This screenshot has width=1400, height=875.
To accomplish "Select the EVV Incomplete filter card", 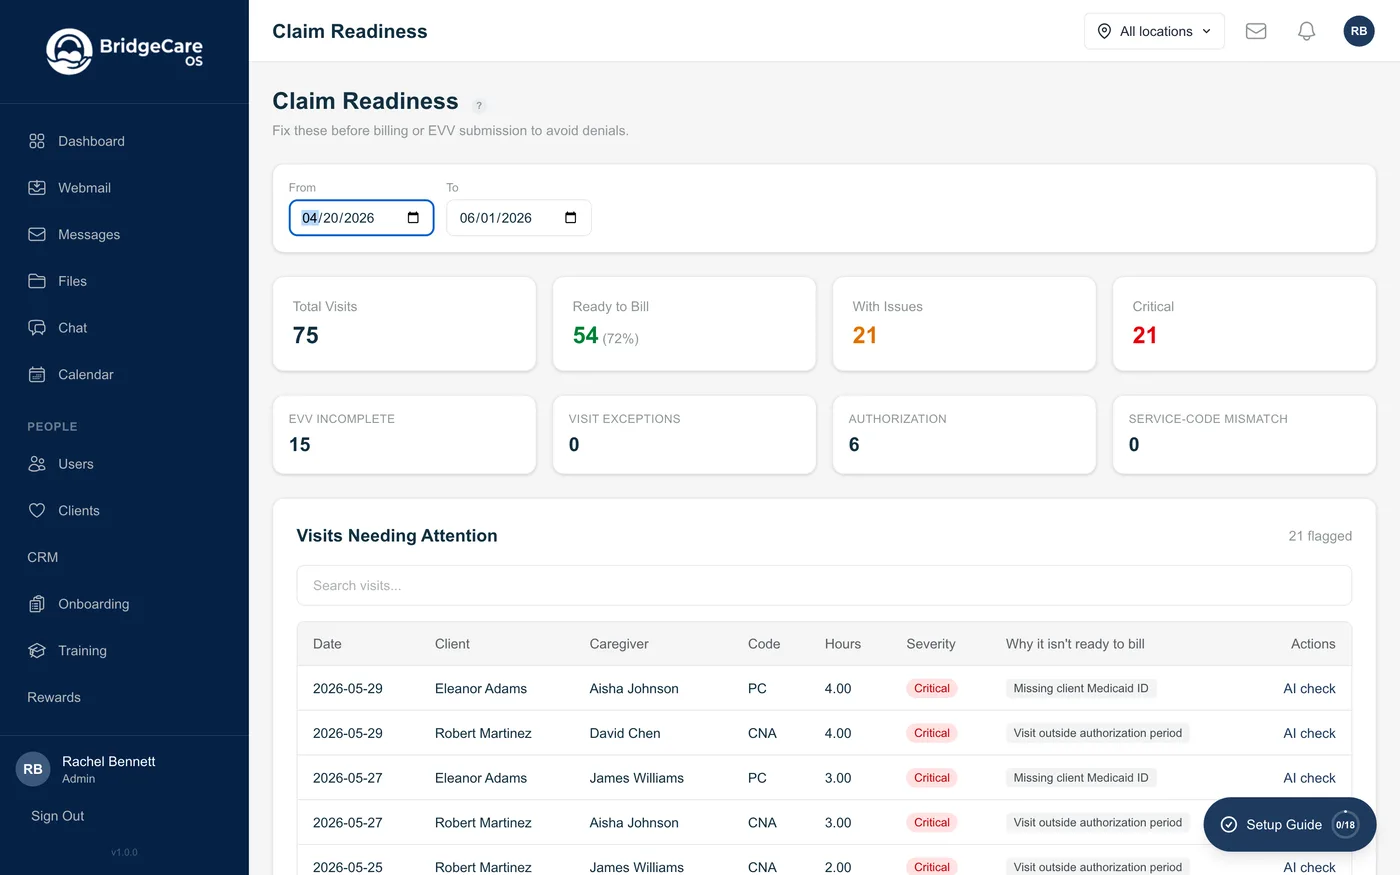I will click(404, 434).
